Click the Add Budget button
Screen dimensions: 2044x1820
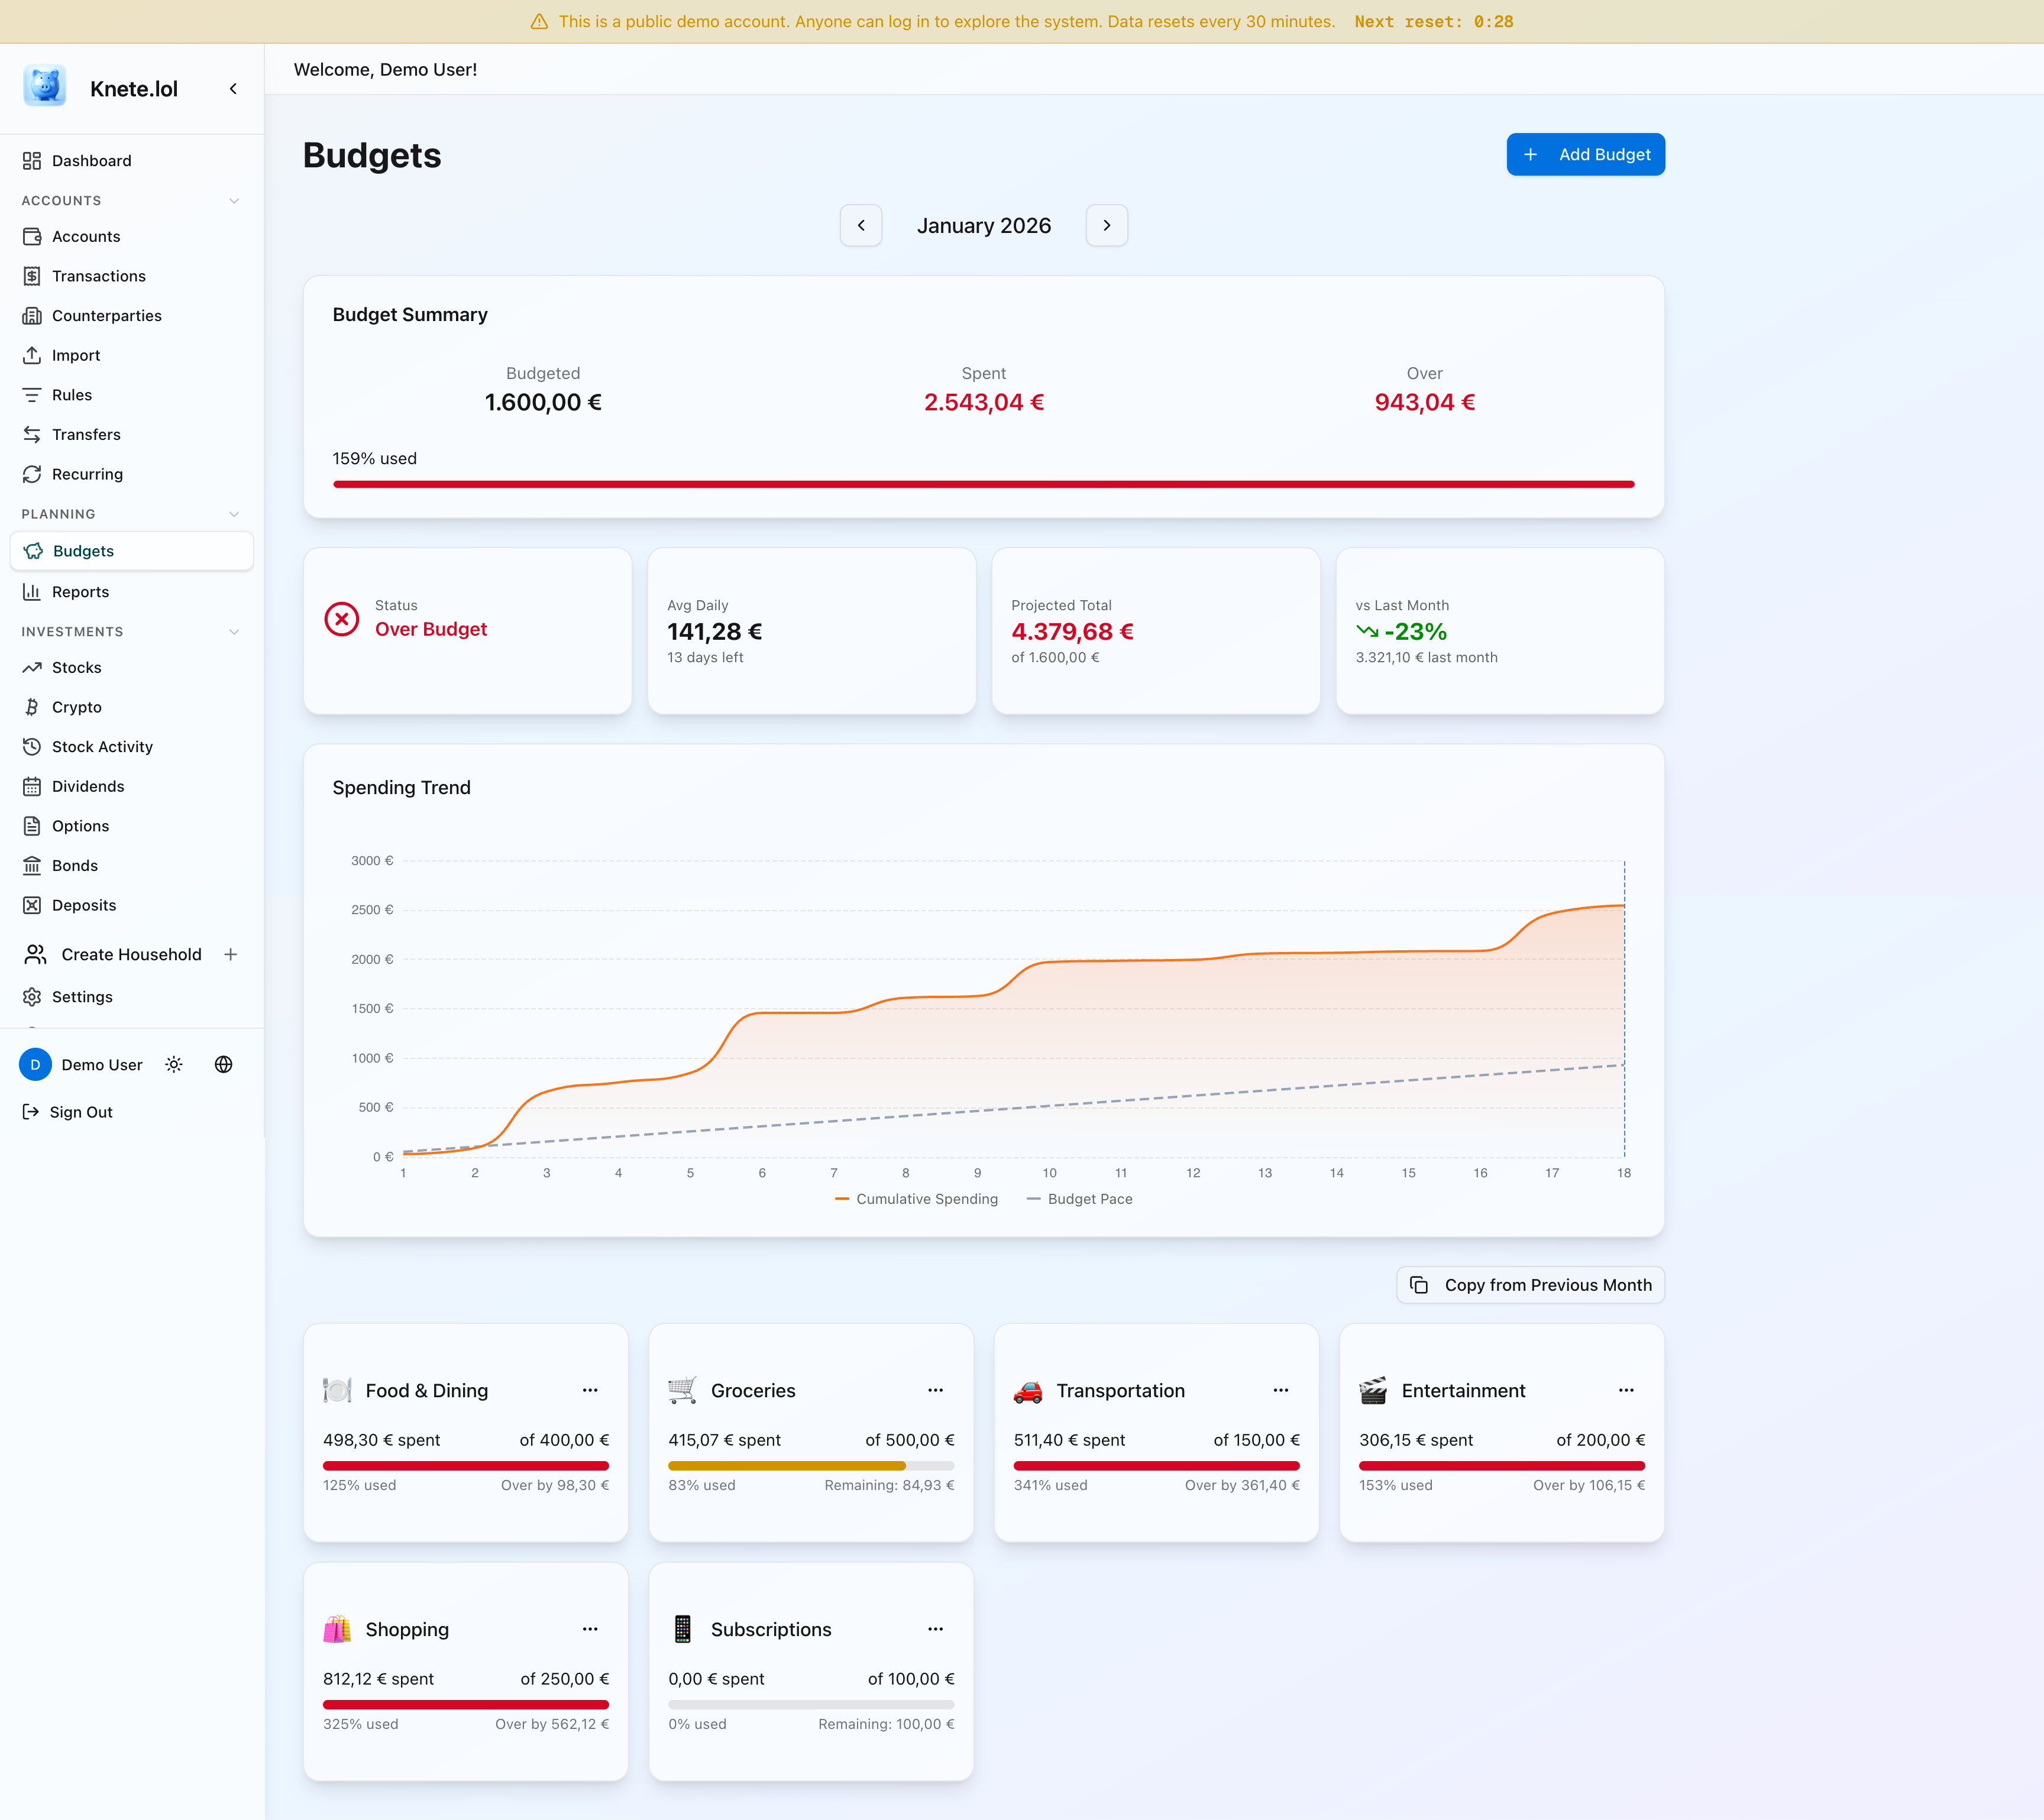click(x=1585, y=154)
